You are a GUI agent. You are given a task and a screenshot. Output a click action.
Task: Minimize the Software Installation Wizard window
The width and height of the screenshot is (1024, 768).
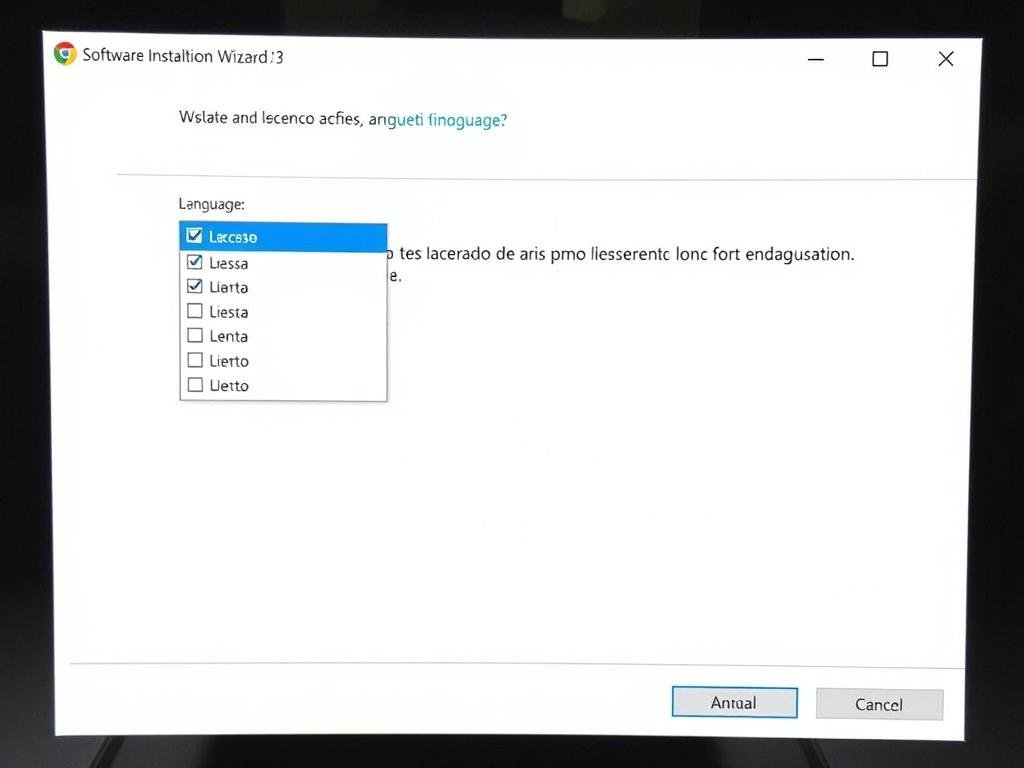pos(816,60)
